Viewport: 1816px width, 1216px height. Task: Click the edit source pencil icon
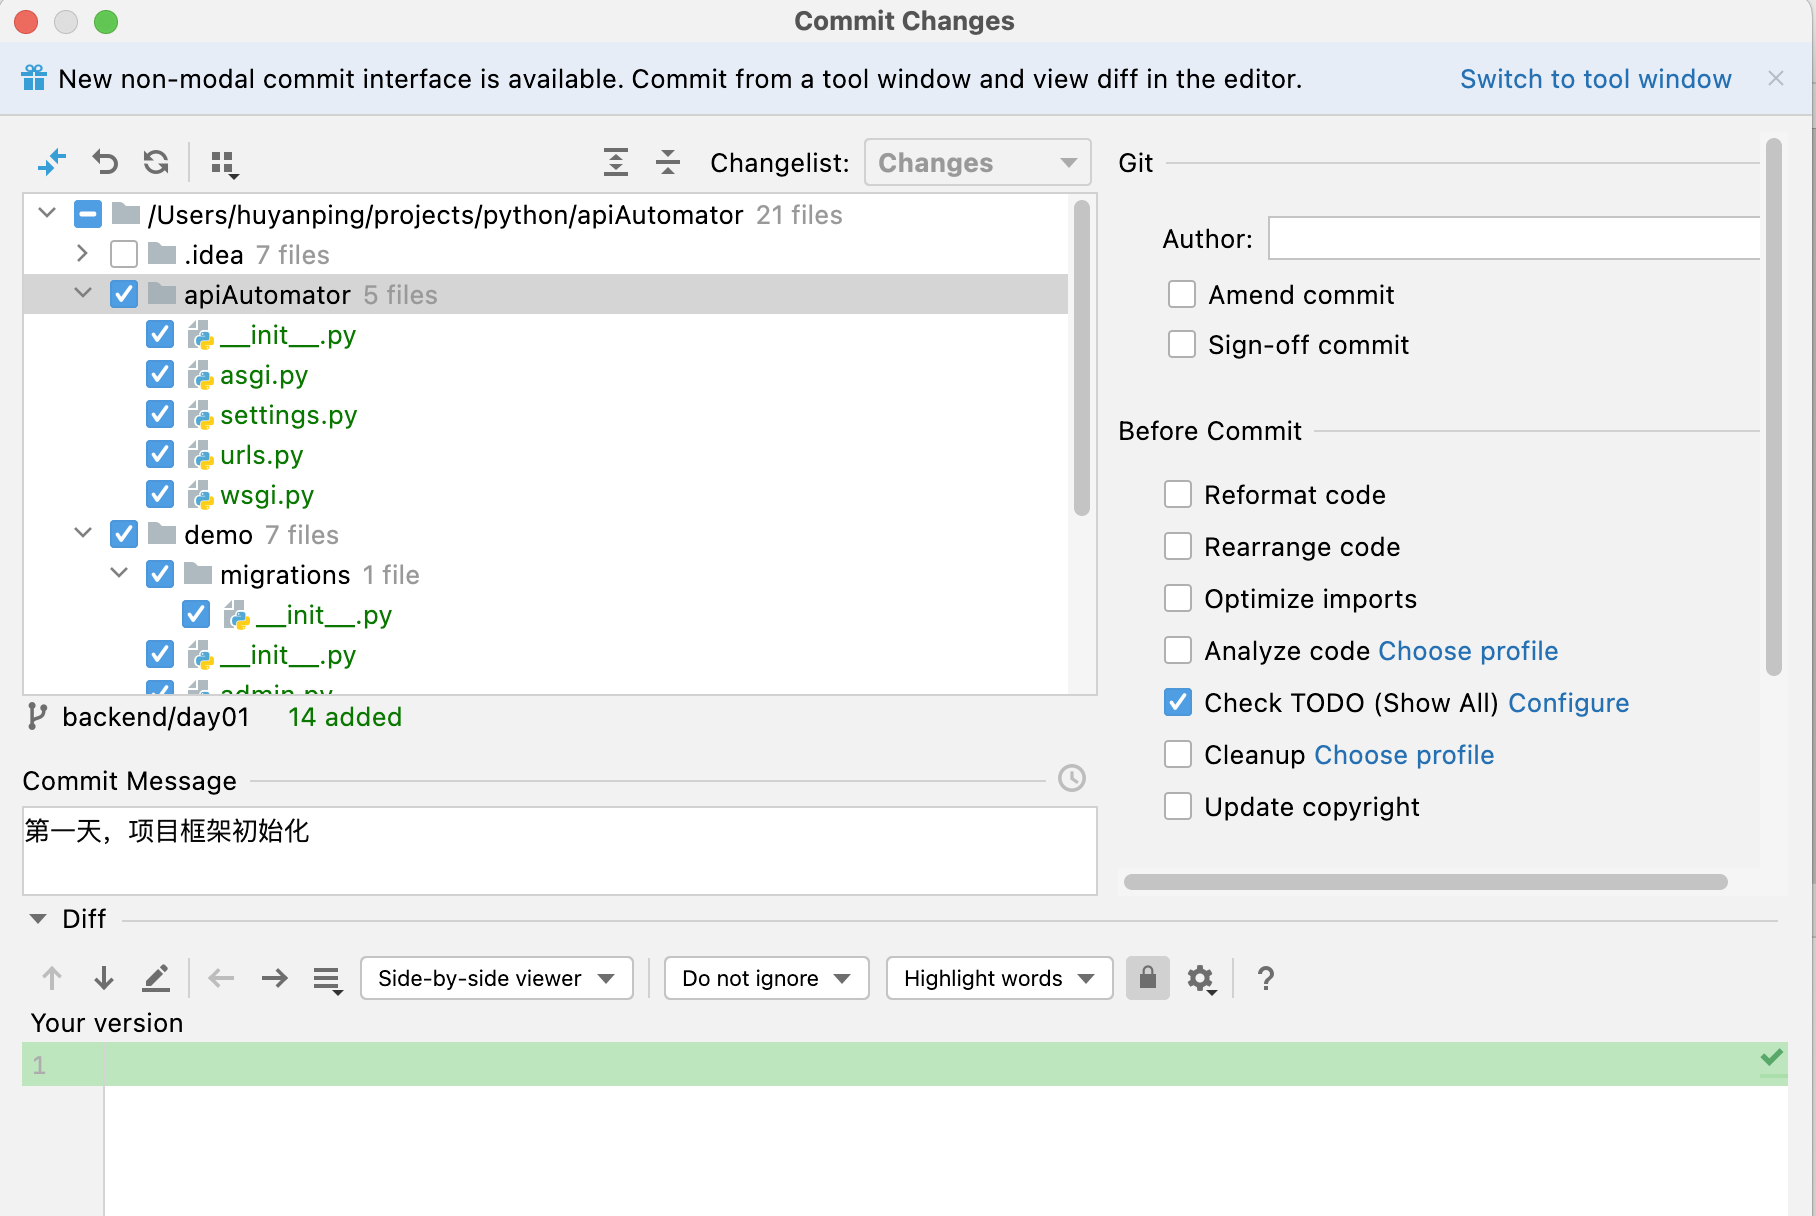click(x=156, y=978)
